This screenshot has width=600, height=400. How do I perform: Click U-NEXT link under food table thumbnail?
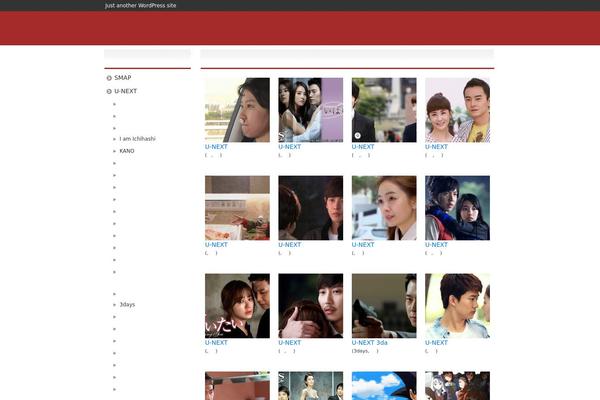tap(216, 245)
